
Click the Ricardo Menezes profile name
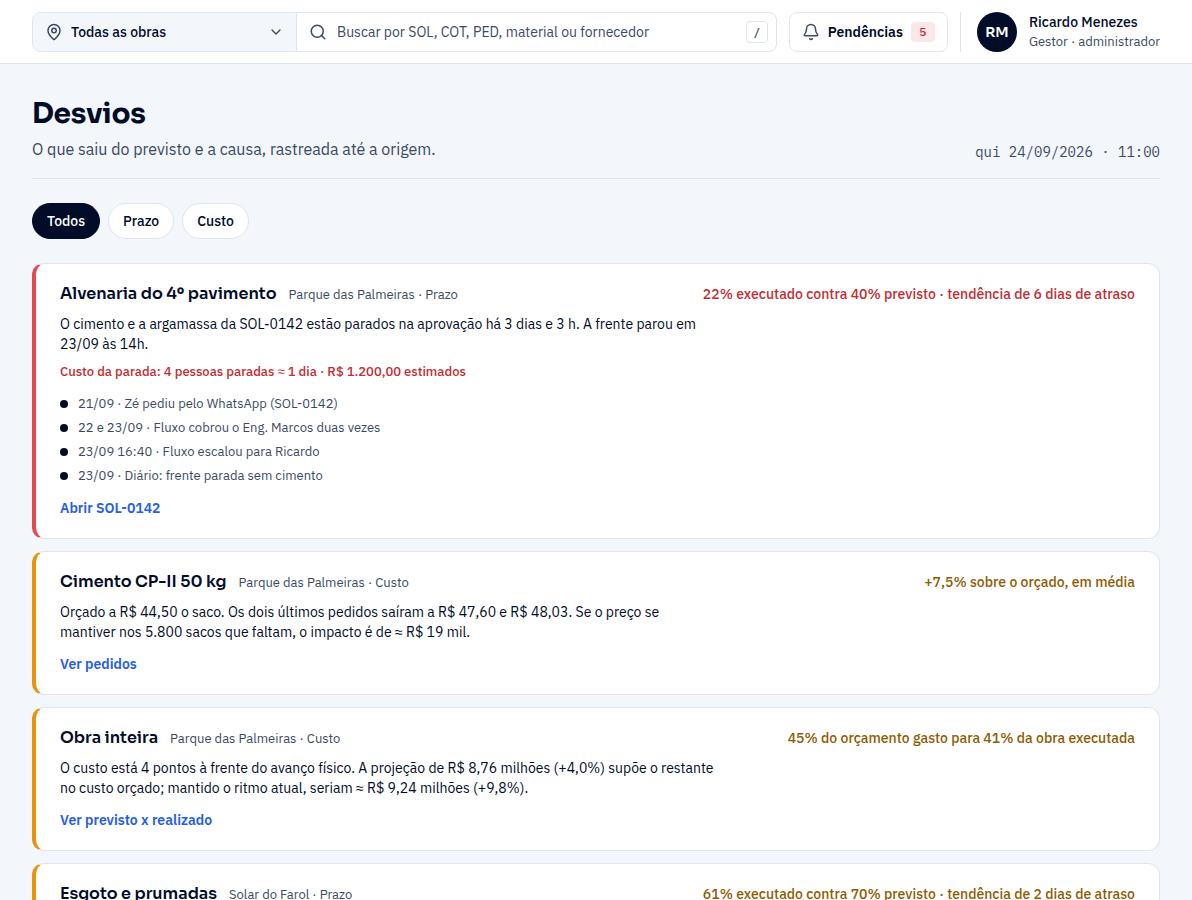(1083, 22)
